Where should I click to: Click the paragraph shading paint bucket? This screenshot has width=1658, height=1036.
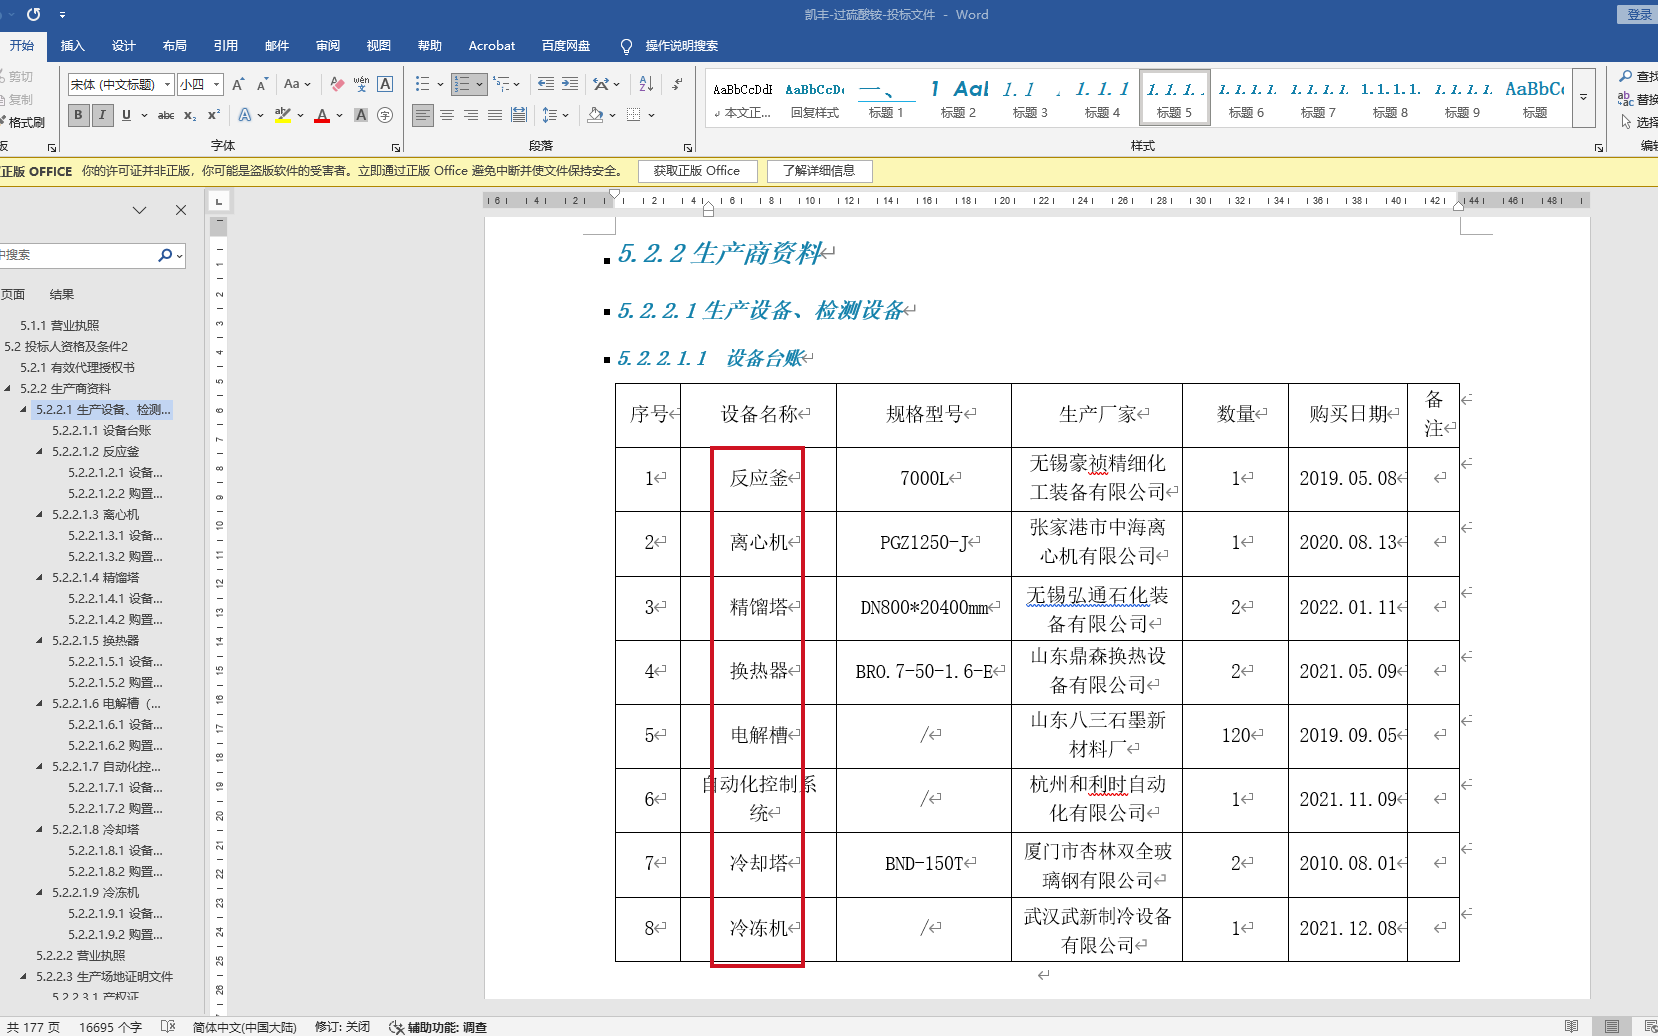(595, 115)
